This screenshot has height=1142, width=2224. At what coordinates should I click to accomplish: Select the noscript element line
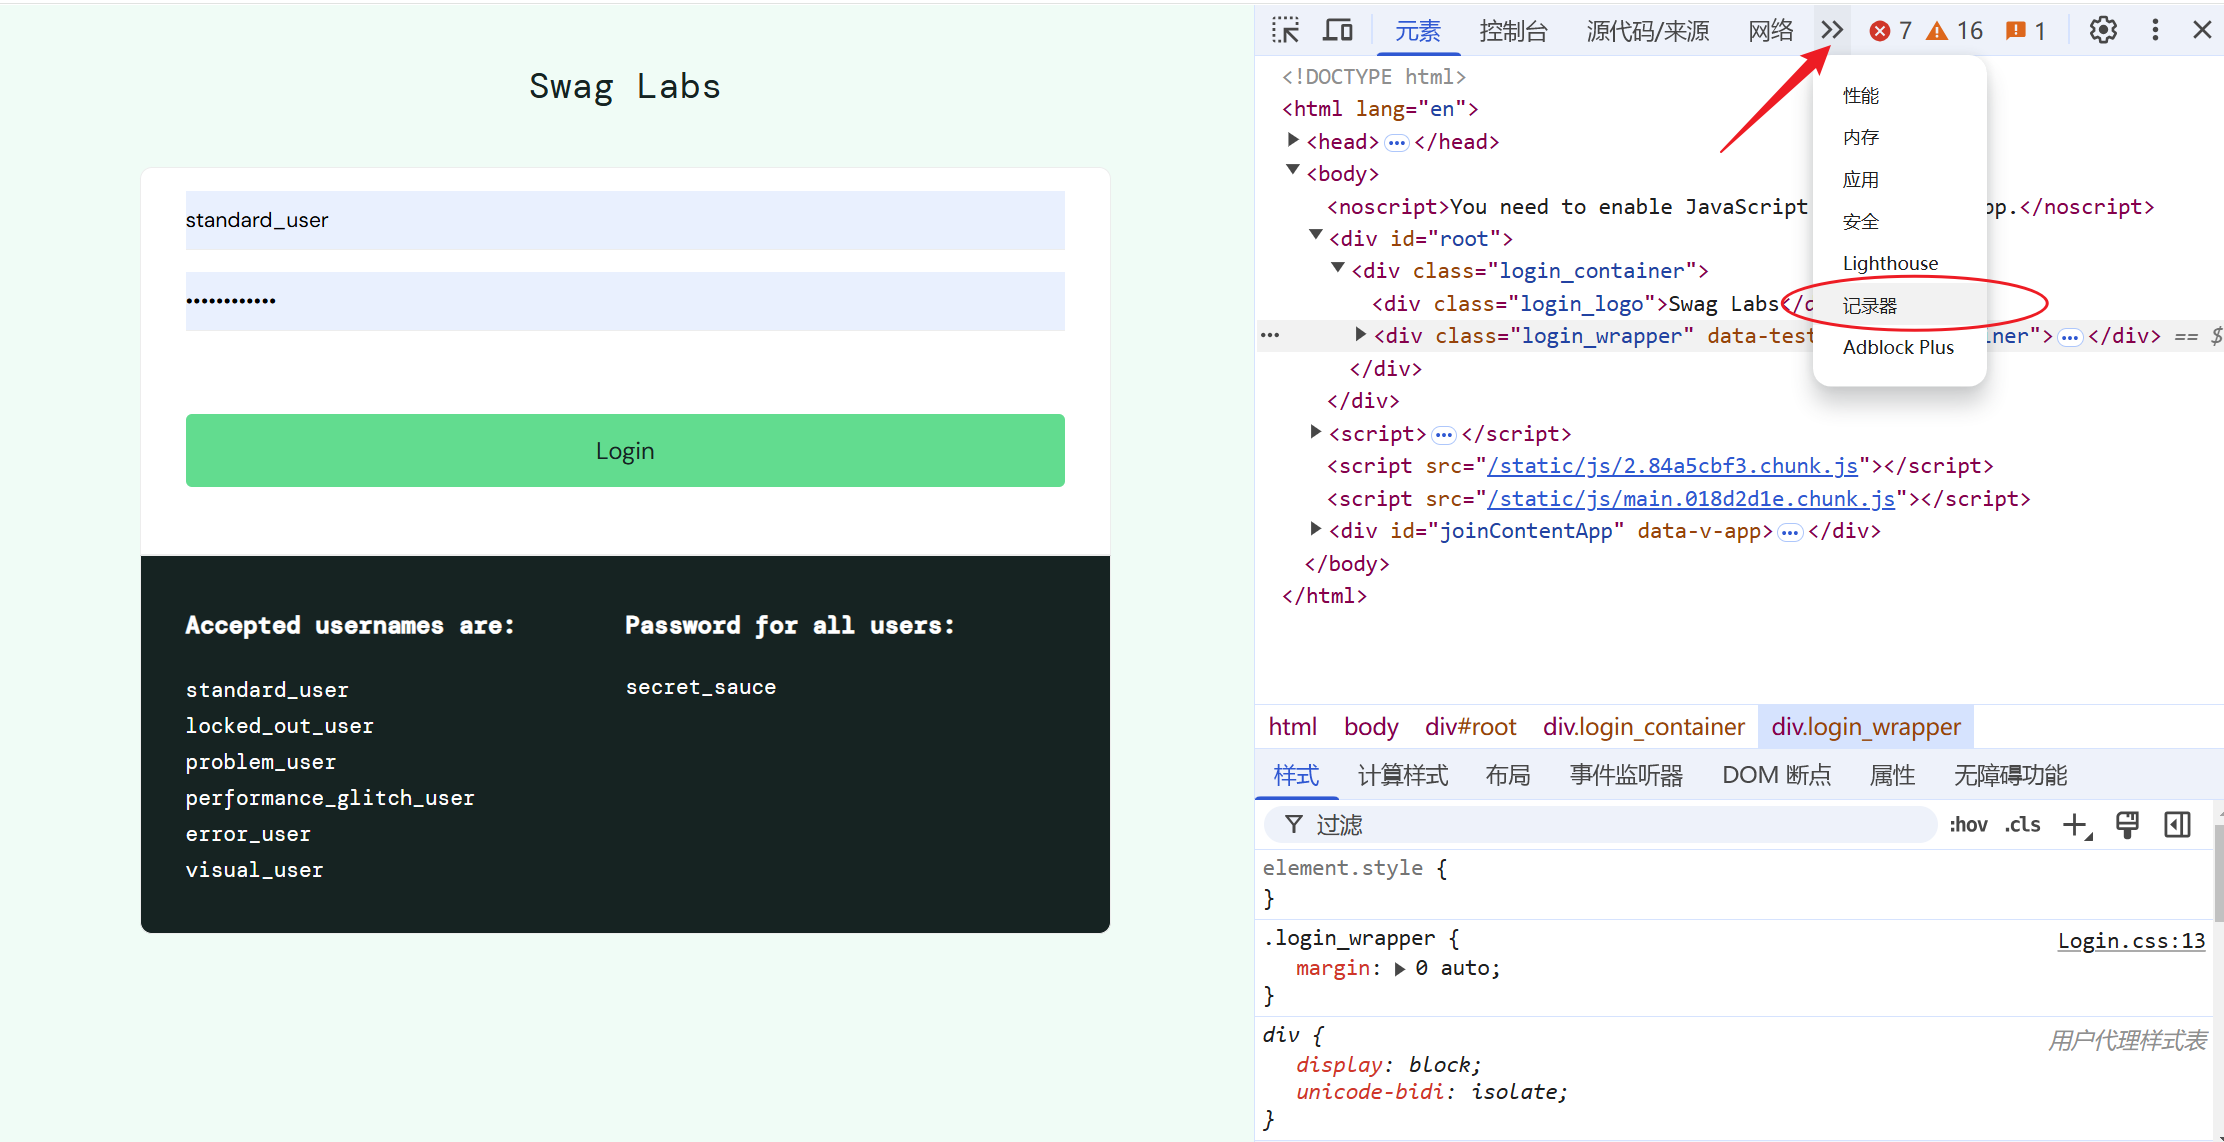click(x=1740, y=207)
